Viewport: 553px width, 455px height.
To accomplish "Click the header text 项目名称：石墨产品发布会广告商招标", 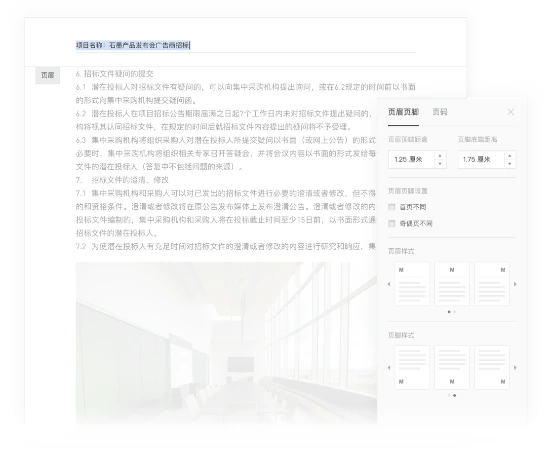I will click(x=133, y=45).
